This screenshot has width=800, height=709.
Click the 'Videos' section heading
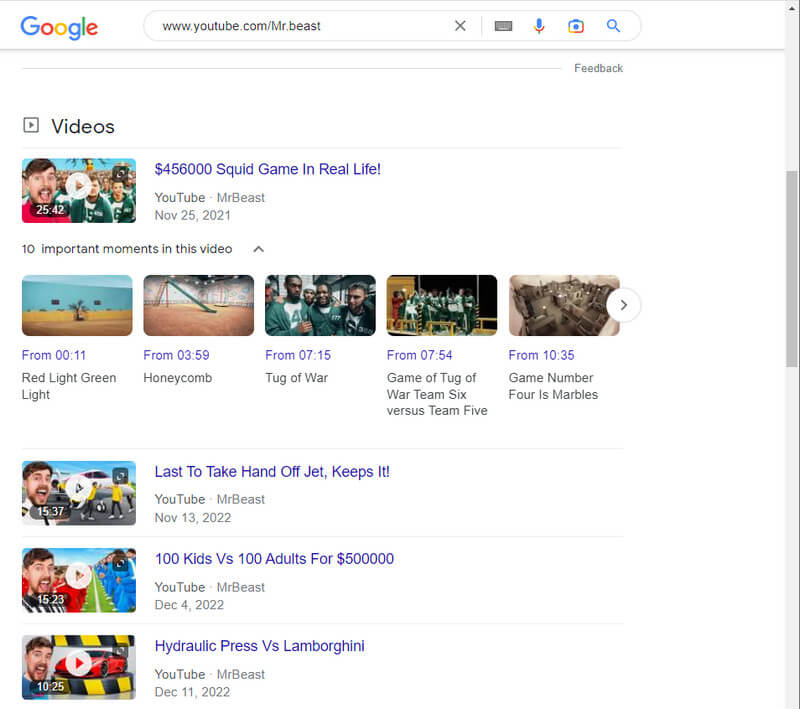83,126
